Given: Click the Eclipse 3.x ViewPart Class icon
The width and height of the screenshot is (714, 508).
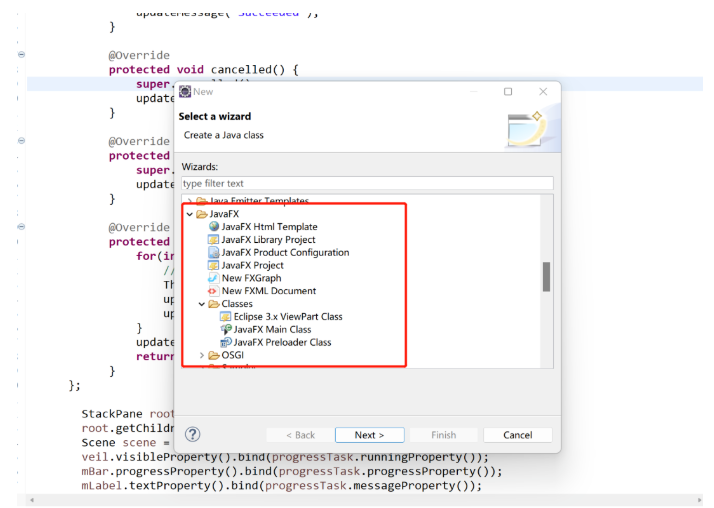Looking at the screenshot, I should [225, 316].
